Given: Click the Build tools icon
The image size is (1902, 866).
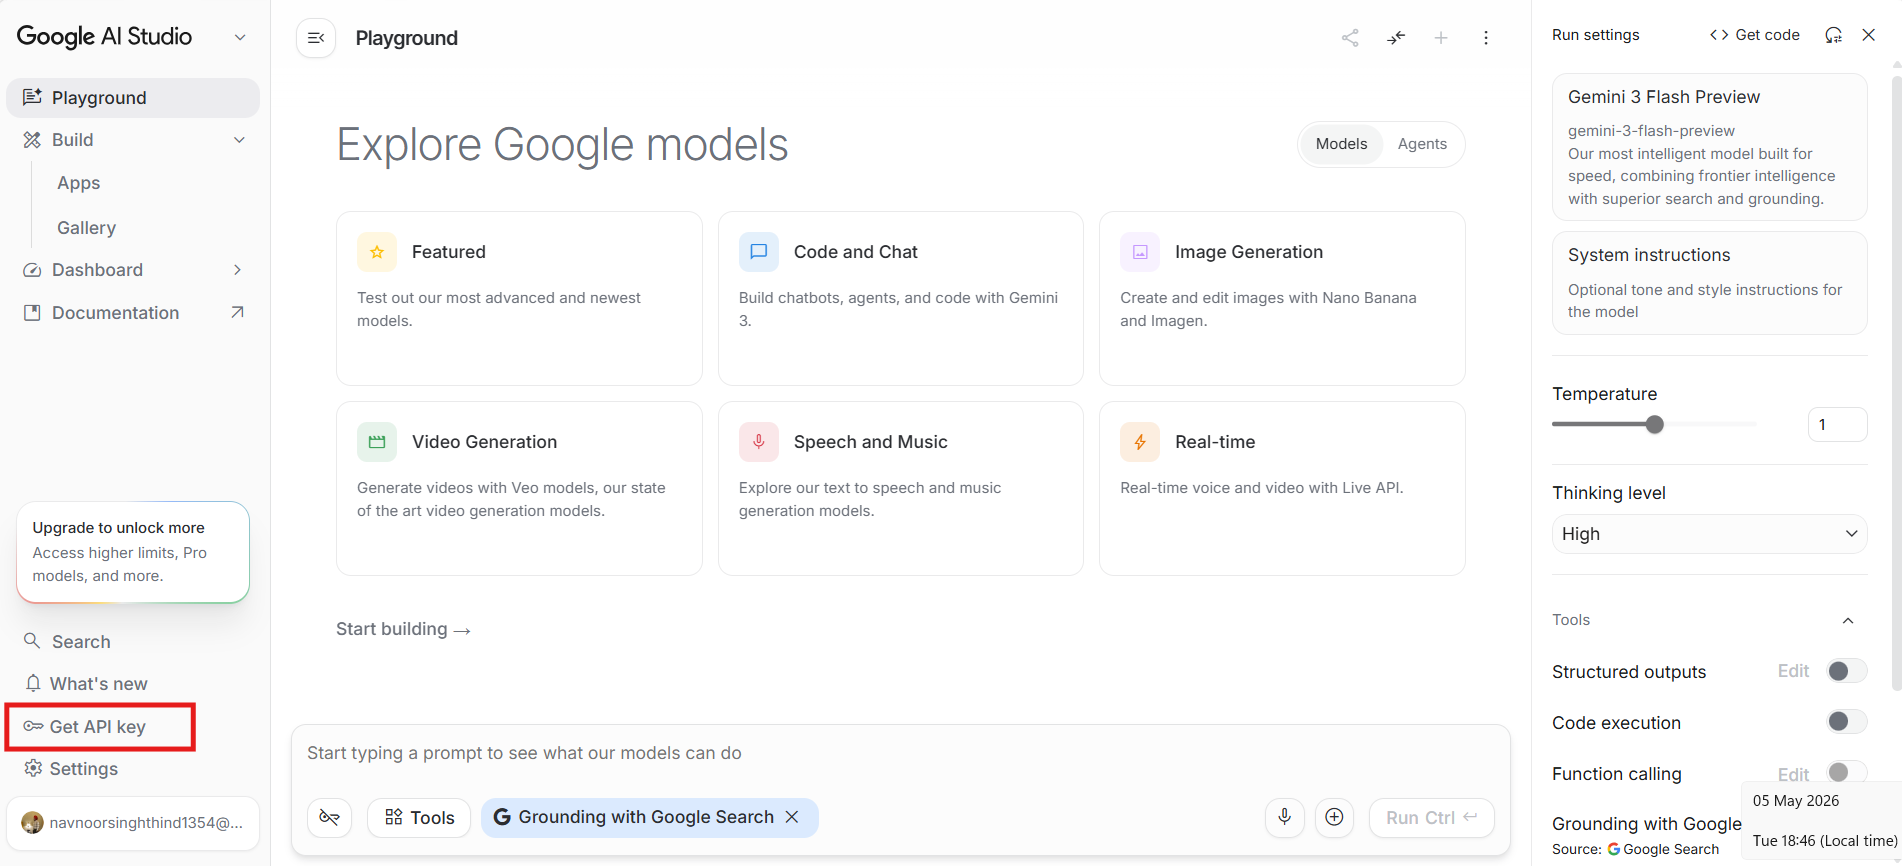Looking at the screenshot, I should pos(32,140).
